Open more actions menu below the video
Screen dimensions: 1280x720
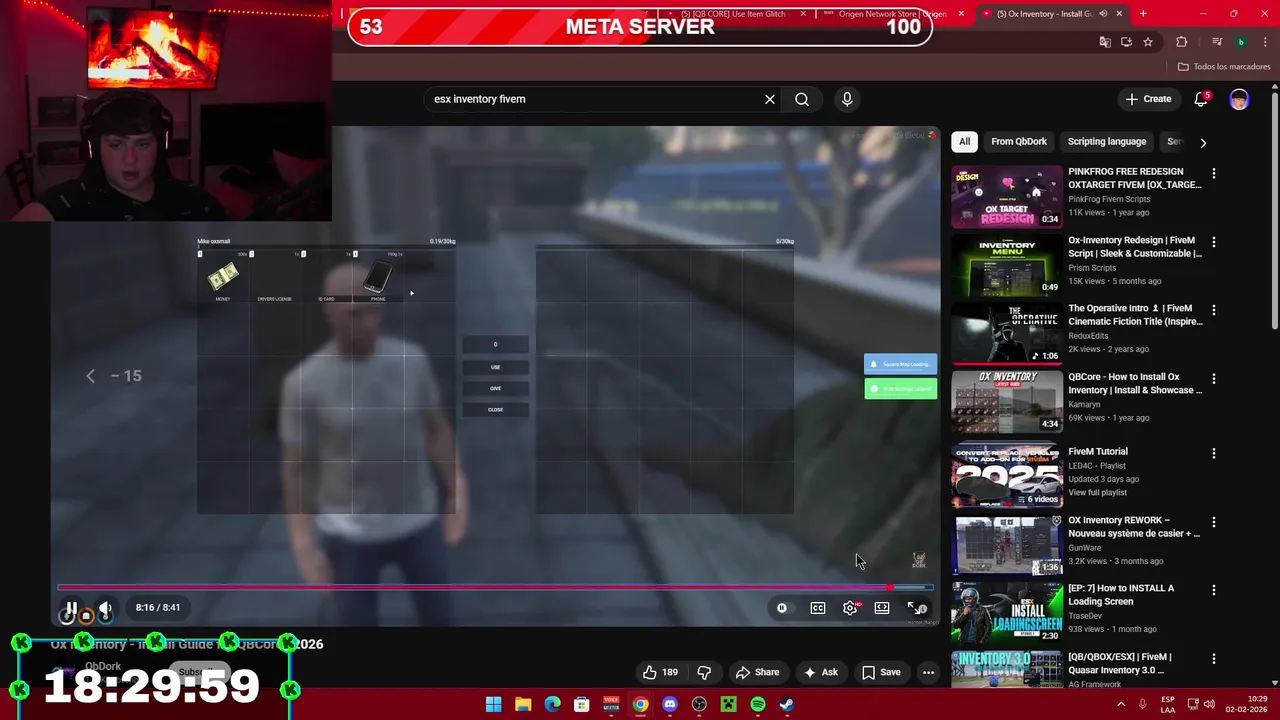pos(928,672)
